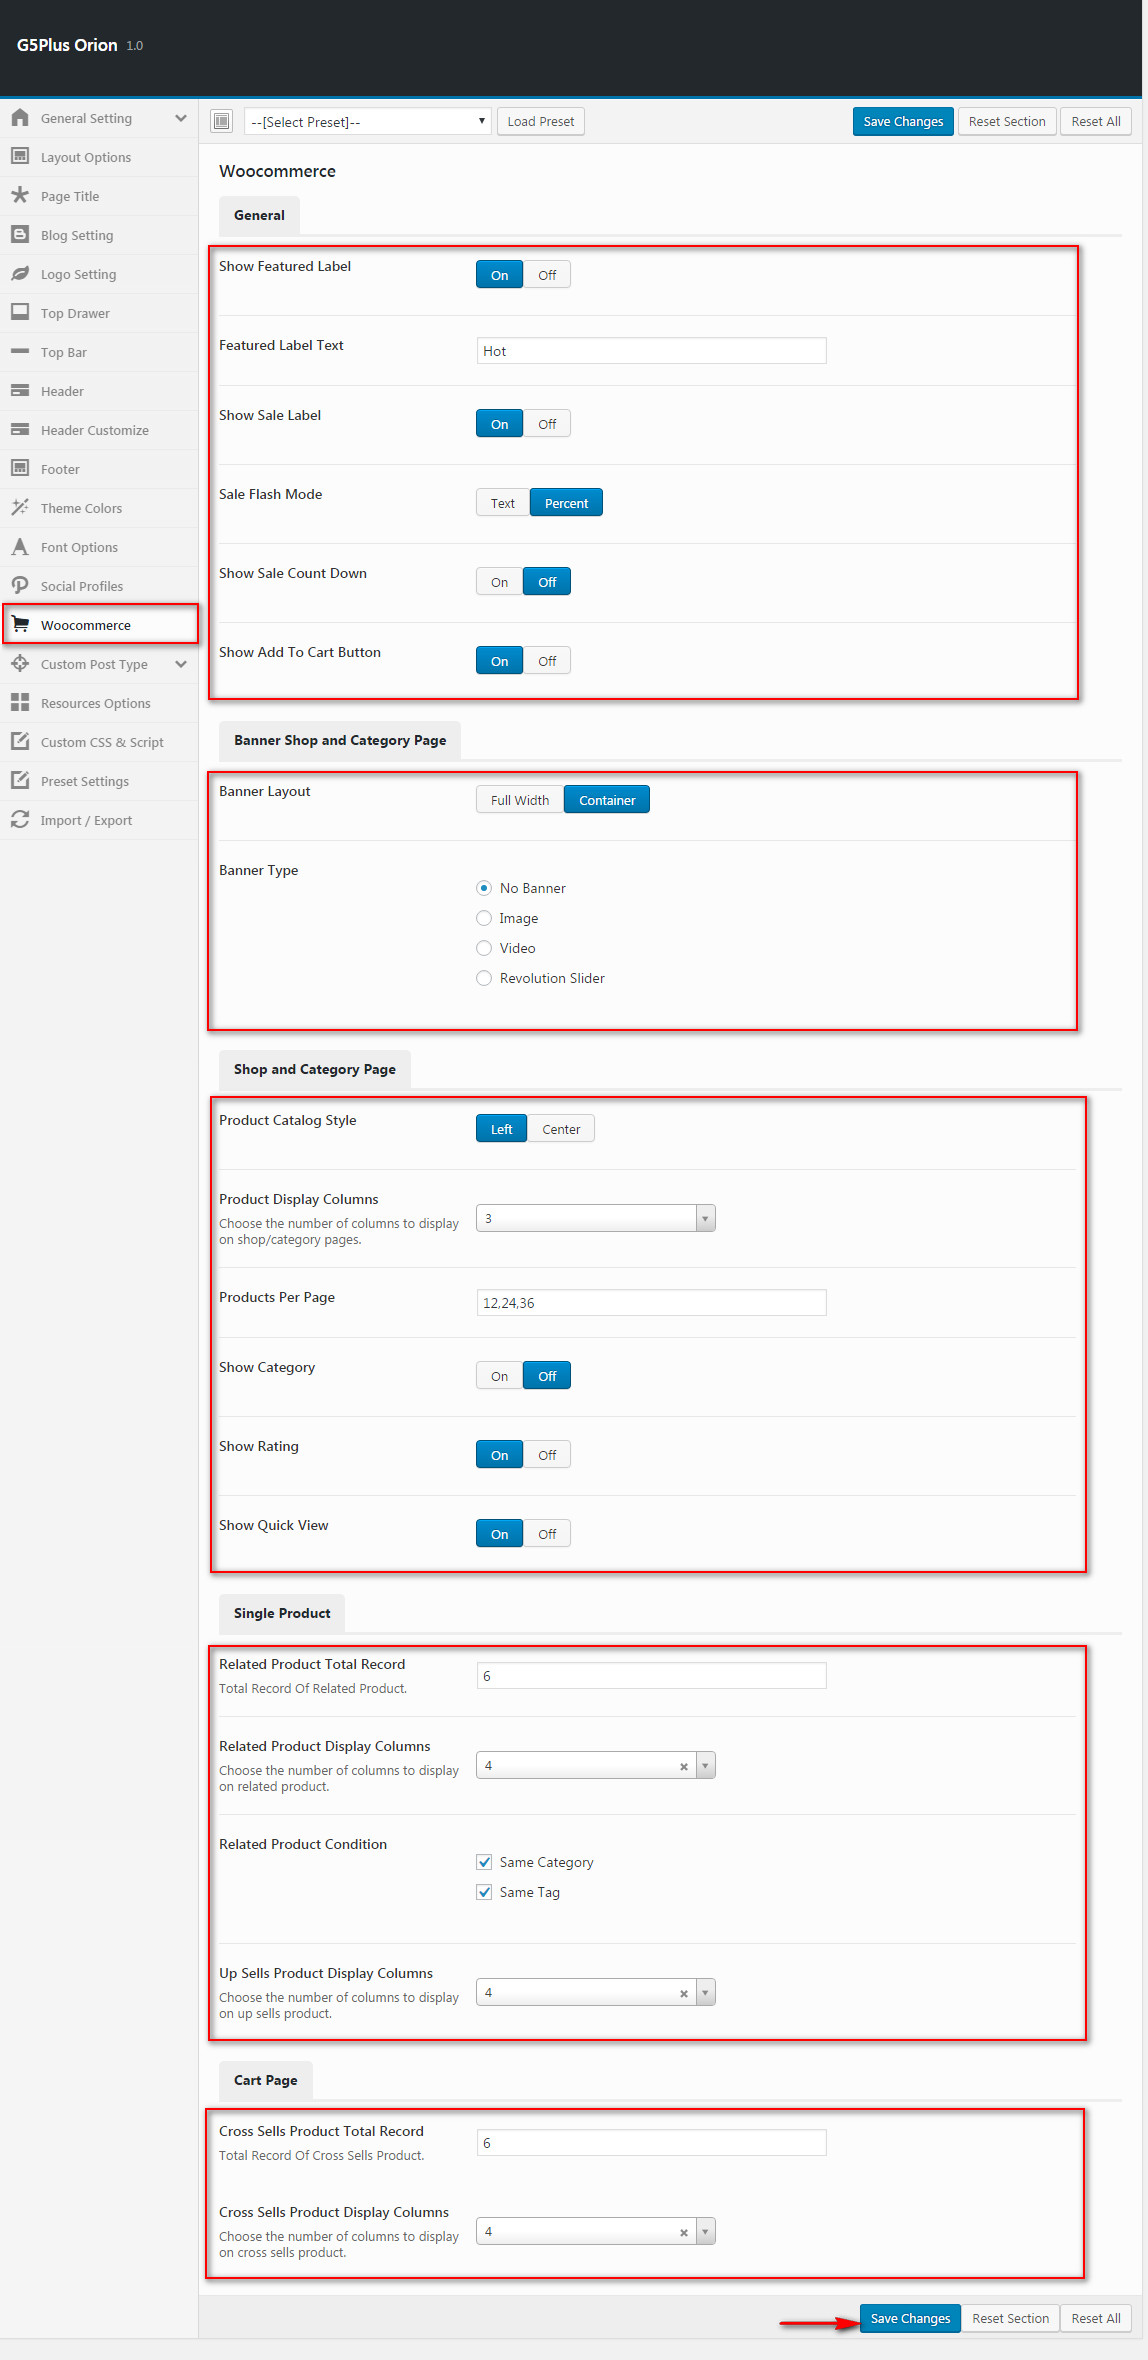The height and width of the screenshot is (2360, 1148).
Task: Click the Woocommerce cart icon
Action: 20,625
